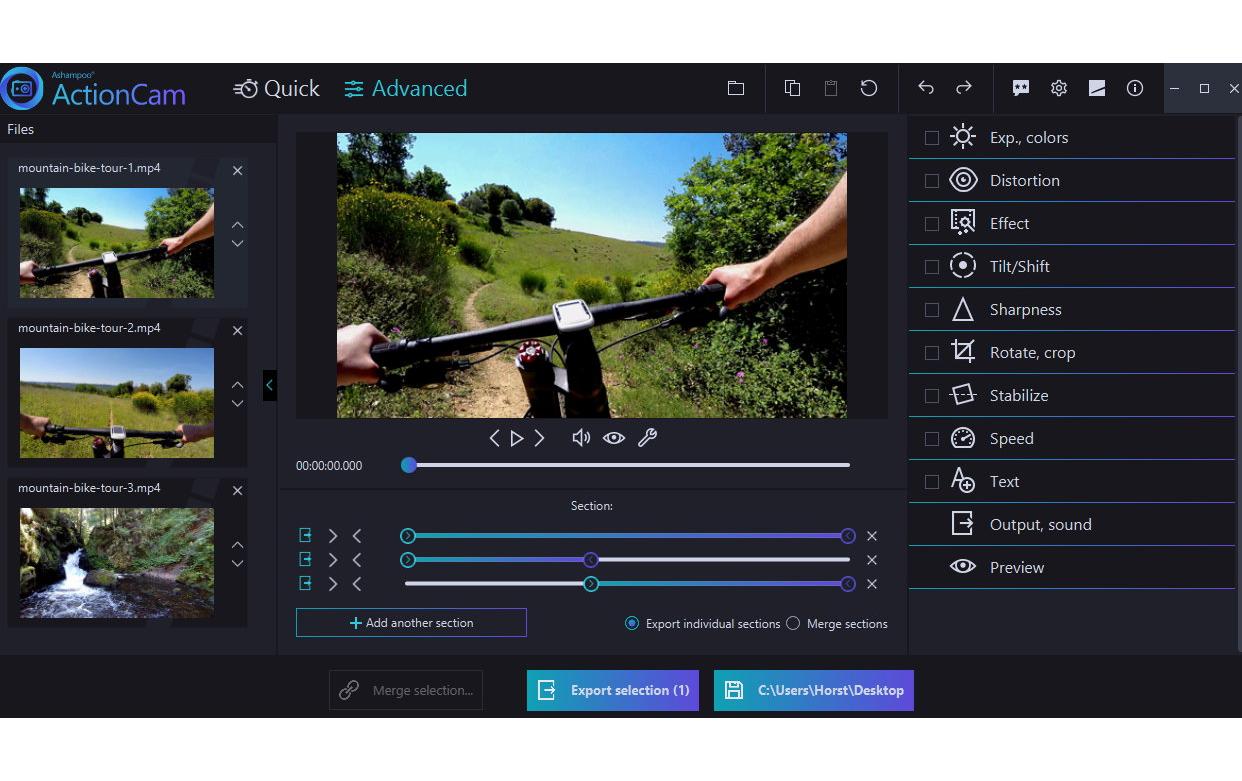The width and height of the screenshot is (1242, 781).
Task: Enable the Distortion checkbox
Action: coord(932,181)
